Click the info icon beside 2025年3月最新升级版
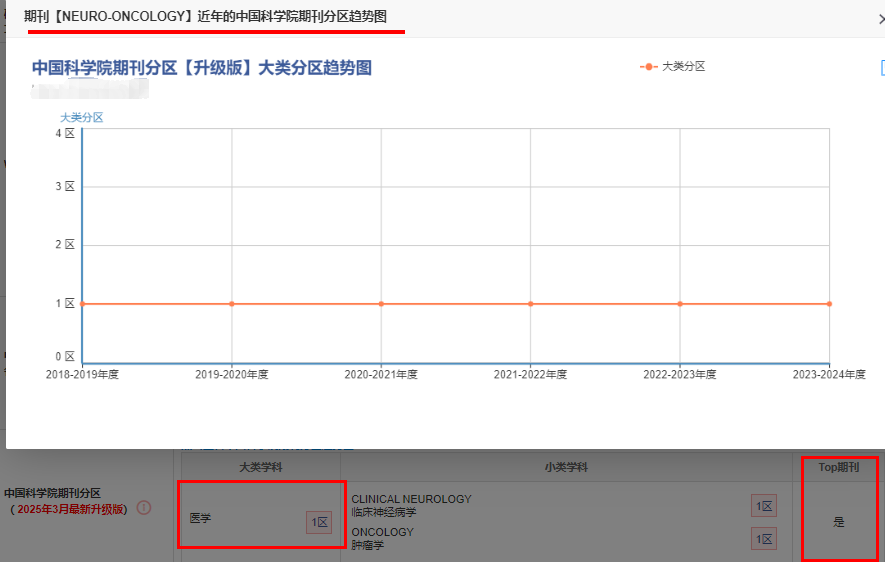Viewport: 885px width, 562px height. click(x=144, y=508)
